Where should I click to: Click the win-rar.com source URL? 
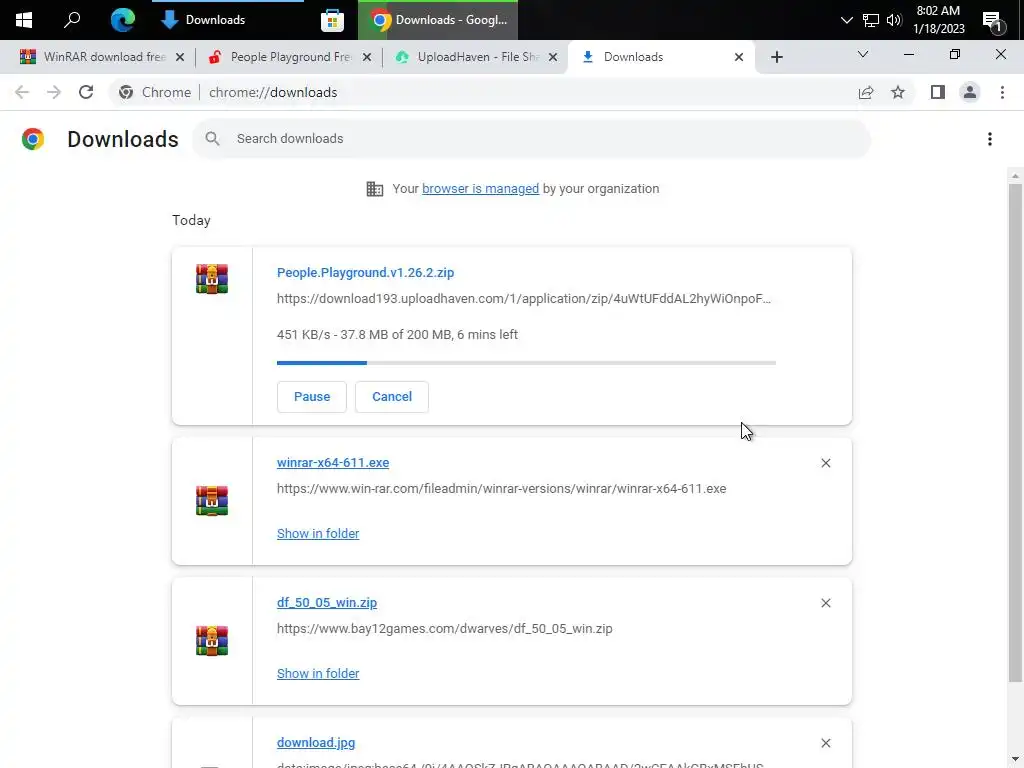pos(502,488)
